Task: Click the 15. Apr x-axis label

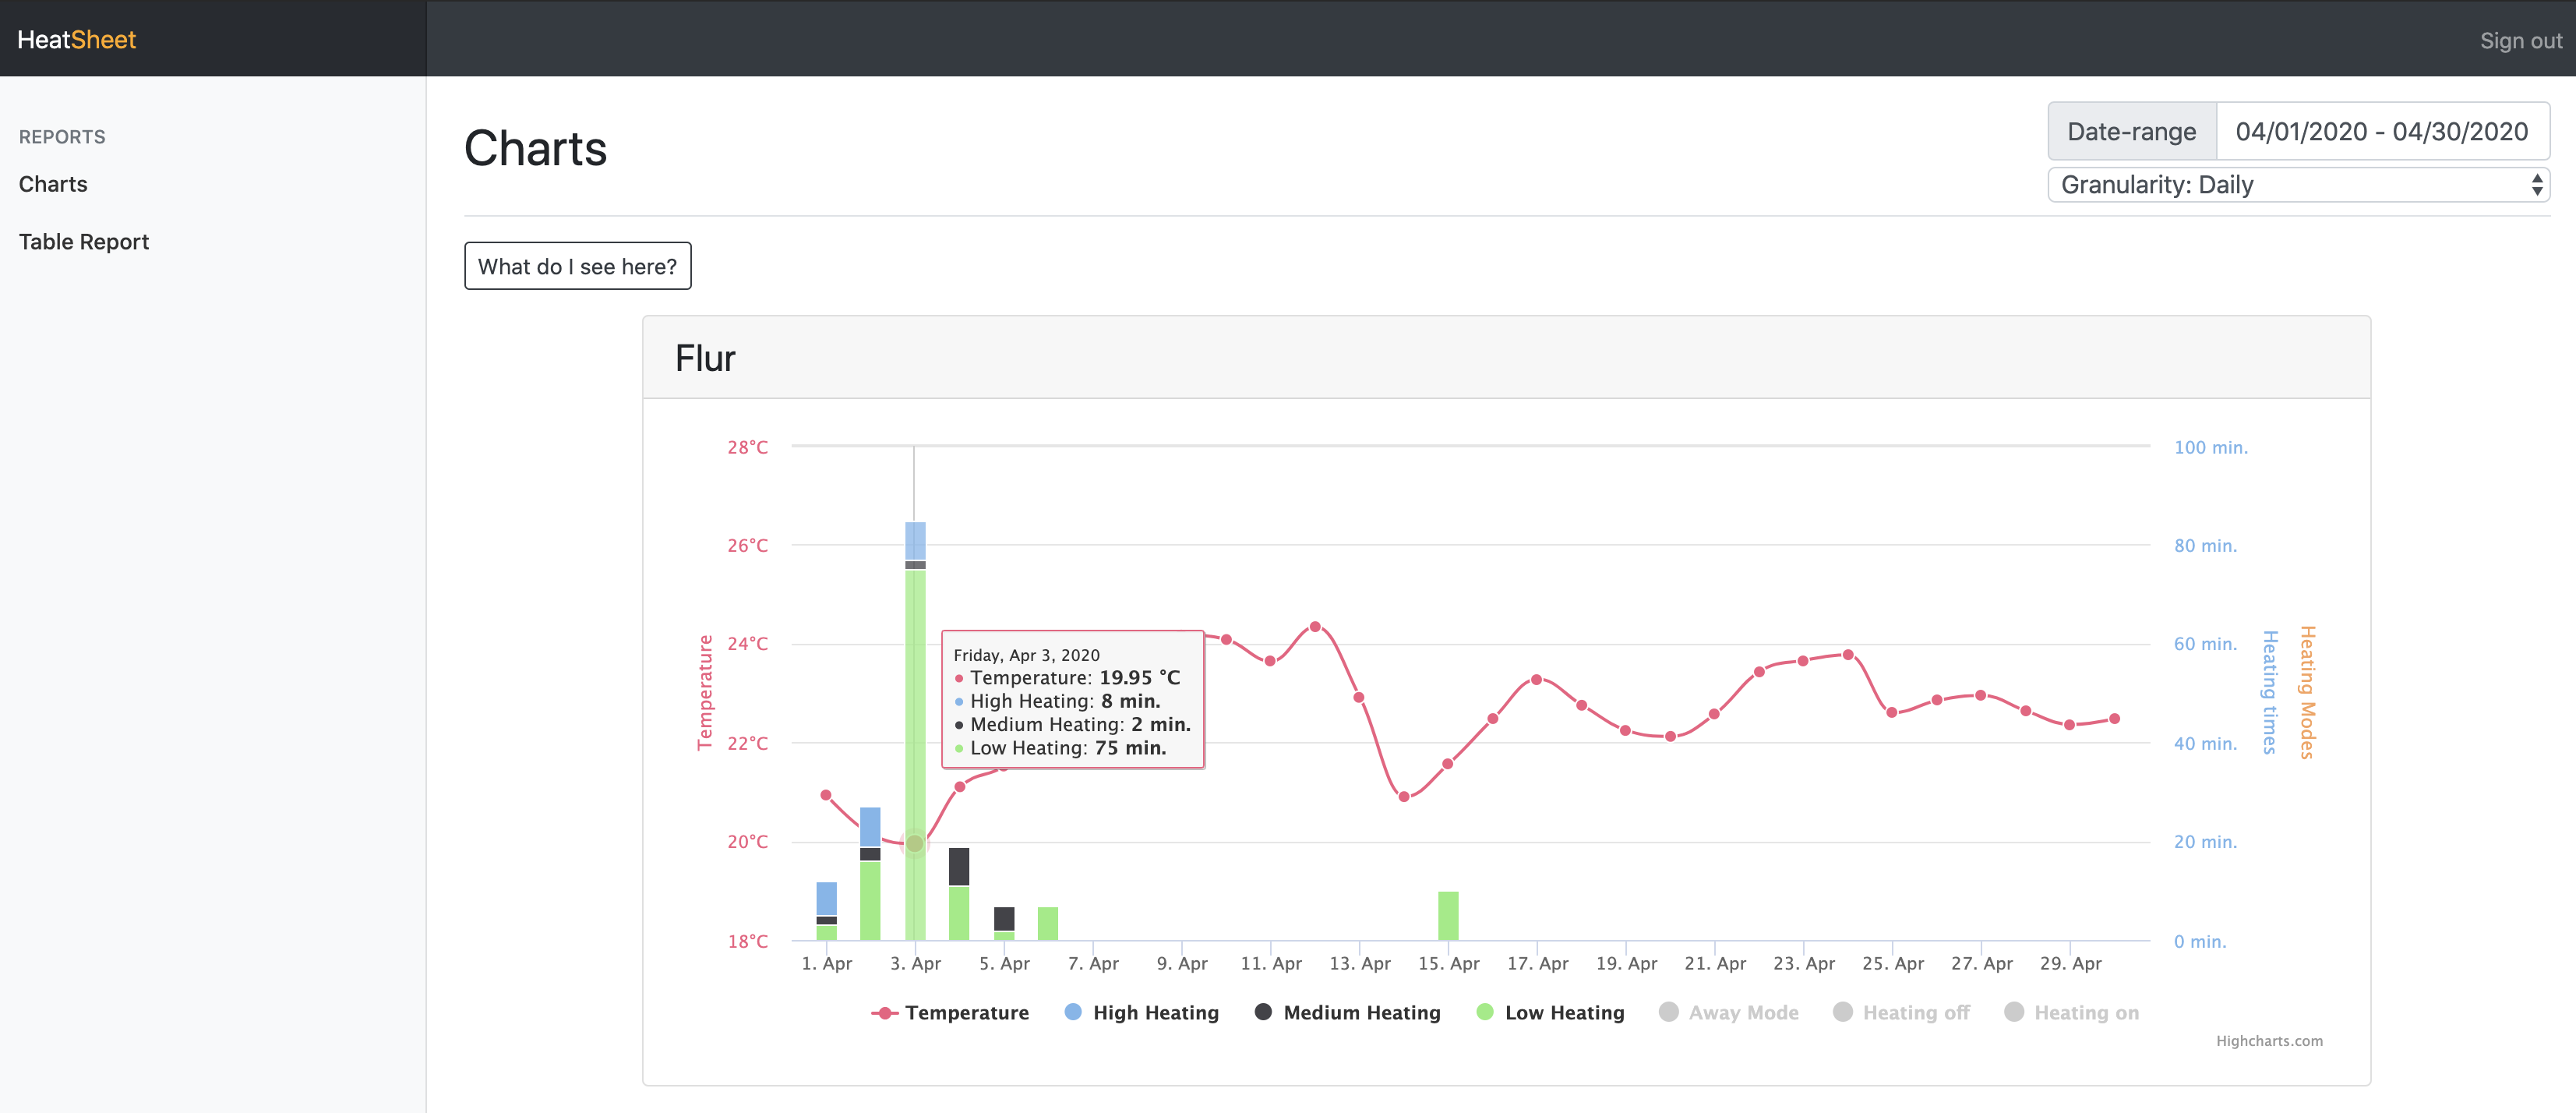Action: [1448, 963]
